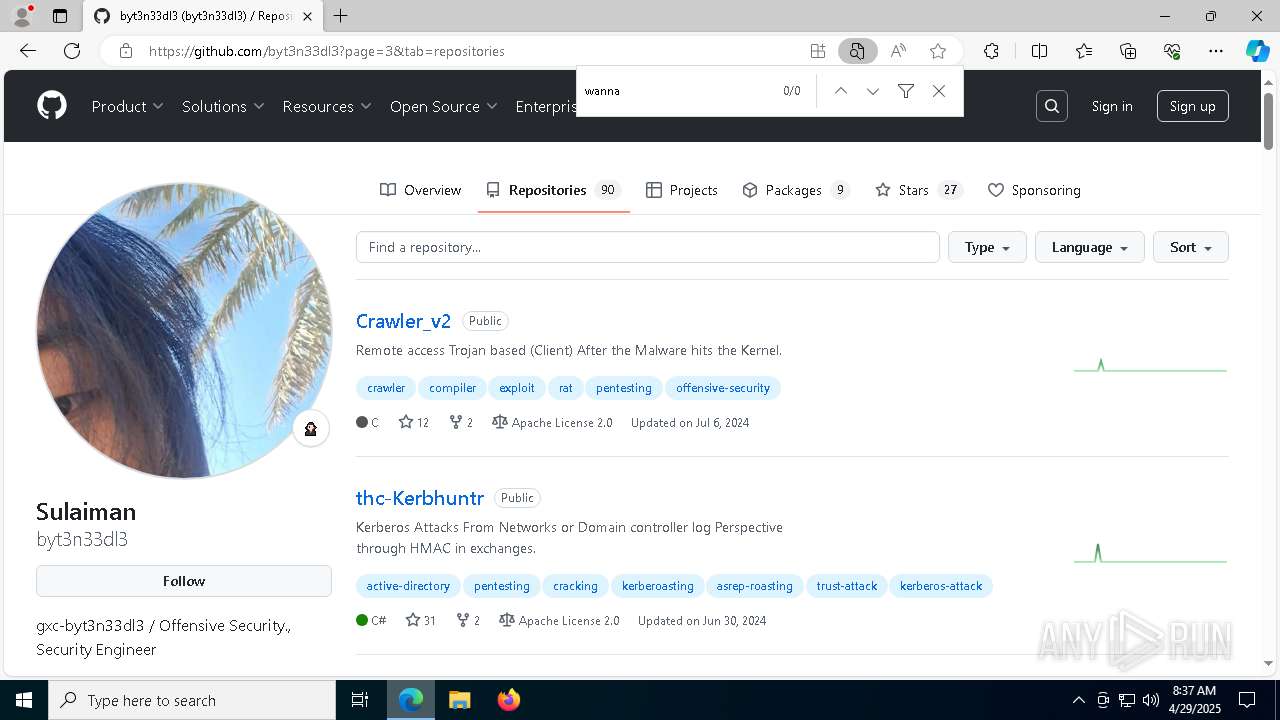
Task: Open the Sponsoring tab
Action: (x=1034, y=190)
